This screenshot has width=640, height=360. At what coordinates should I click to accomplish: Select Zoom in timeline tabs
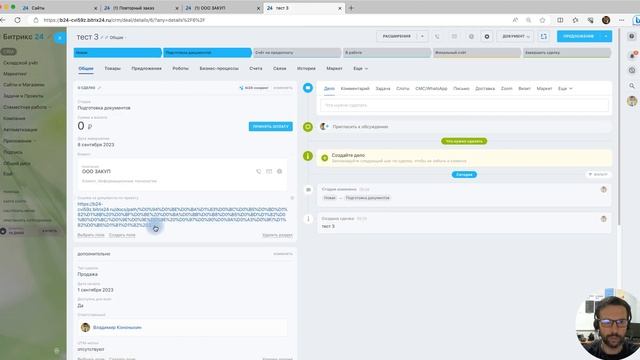pyautogui.click(x=507, y=89)
